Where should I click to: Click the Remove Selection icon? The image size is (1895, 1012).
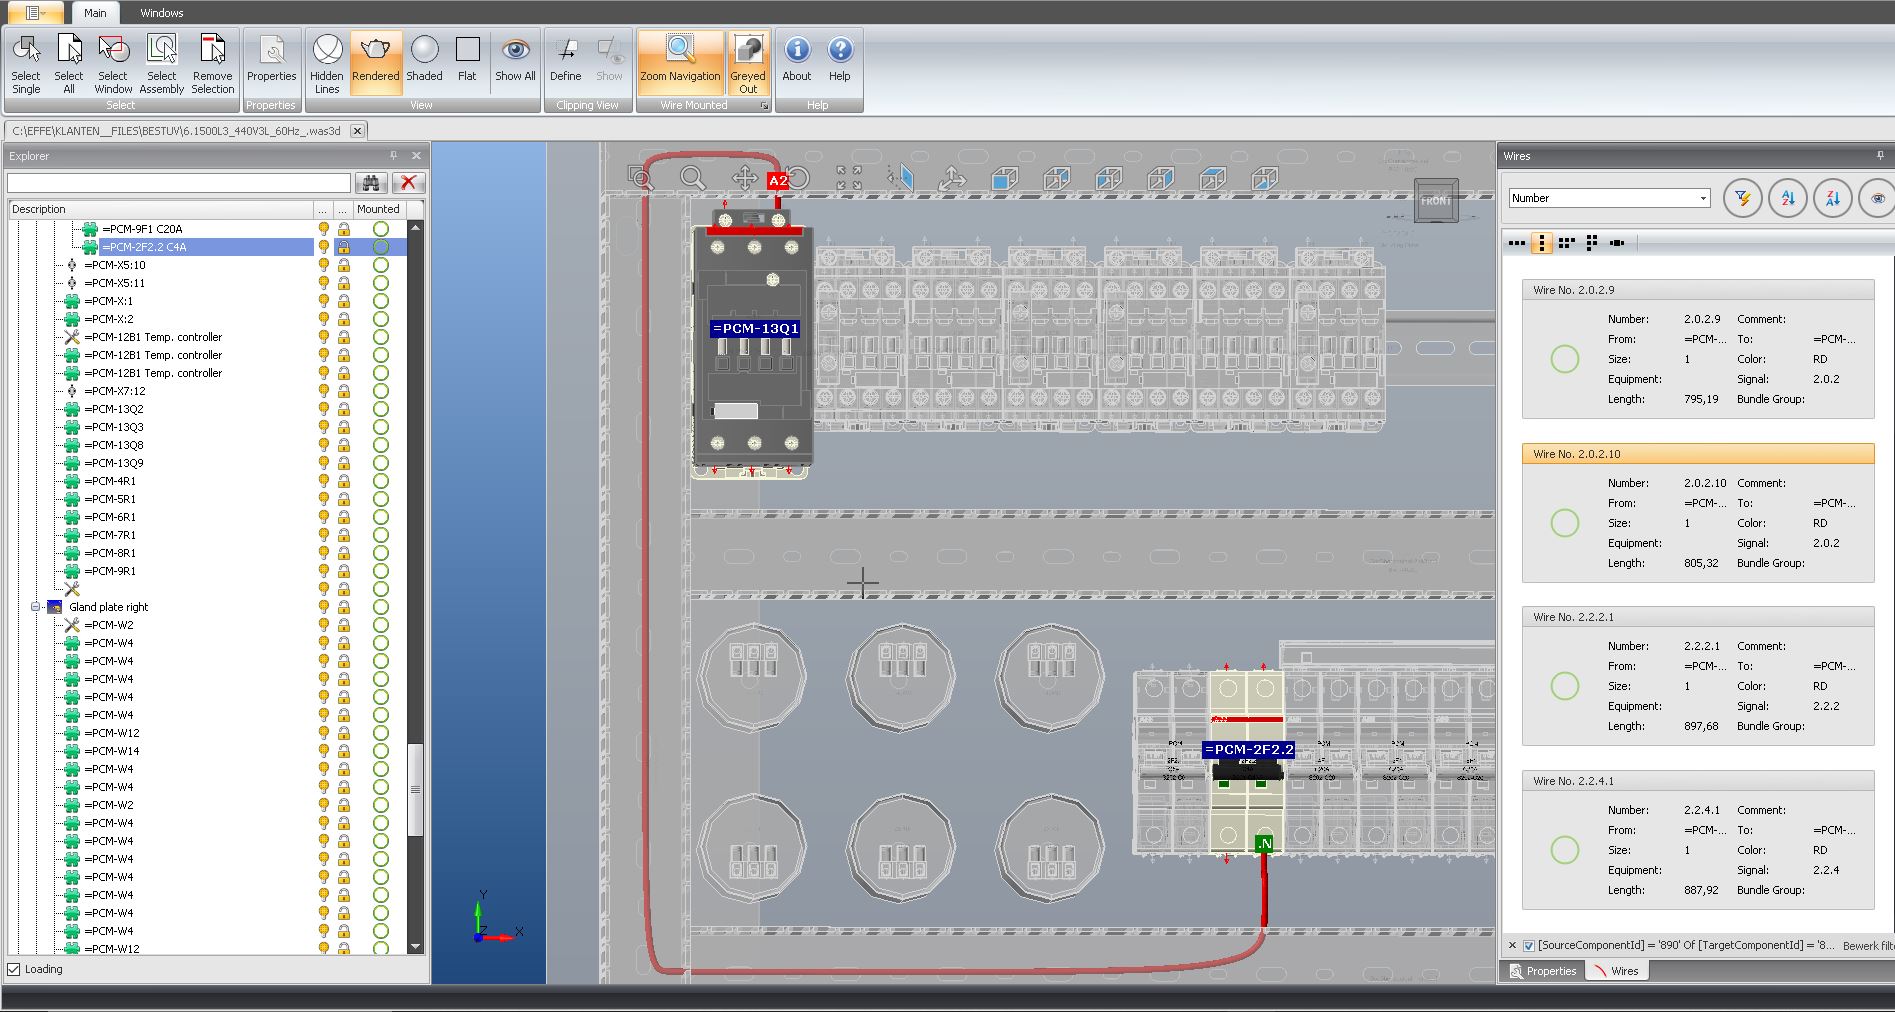point(212,64)
